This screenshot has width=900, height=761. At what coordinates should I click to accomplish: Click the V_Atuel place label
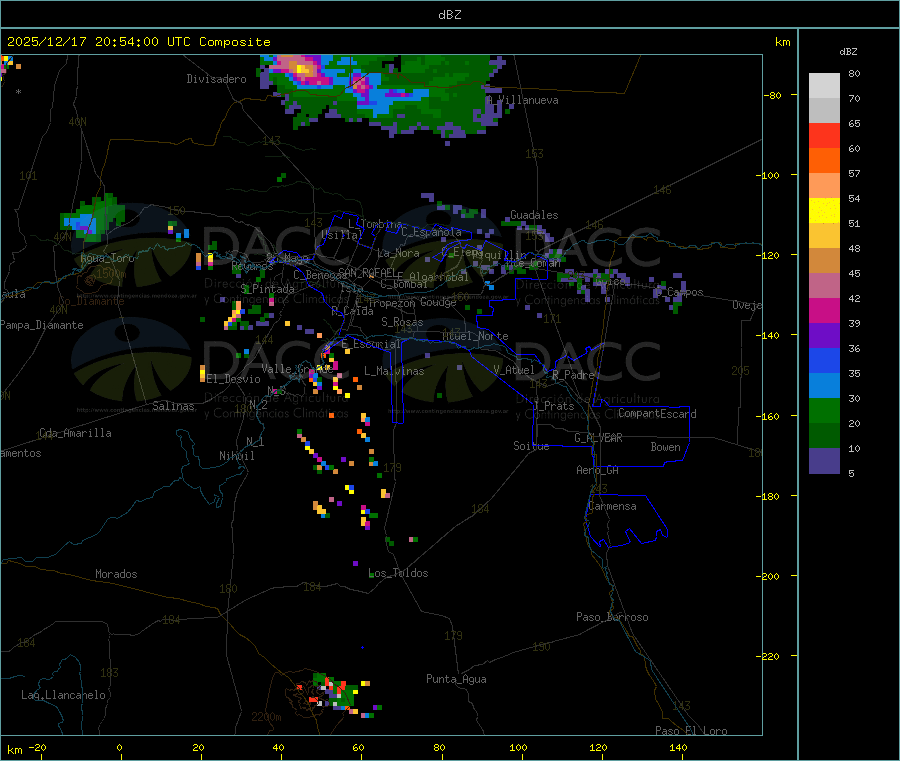tap(514, 370)
